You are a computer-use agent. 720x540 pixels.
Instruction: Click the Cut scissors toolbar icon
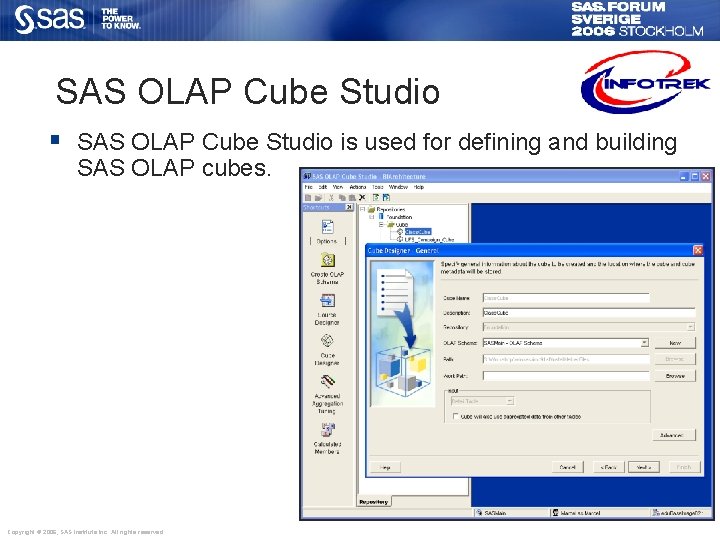pos(331,197)
